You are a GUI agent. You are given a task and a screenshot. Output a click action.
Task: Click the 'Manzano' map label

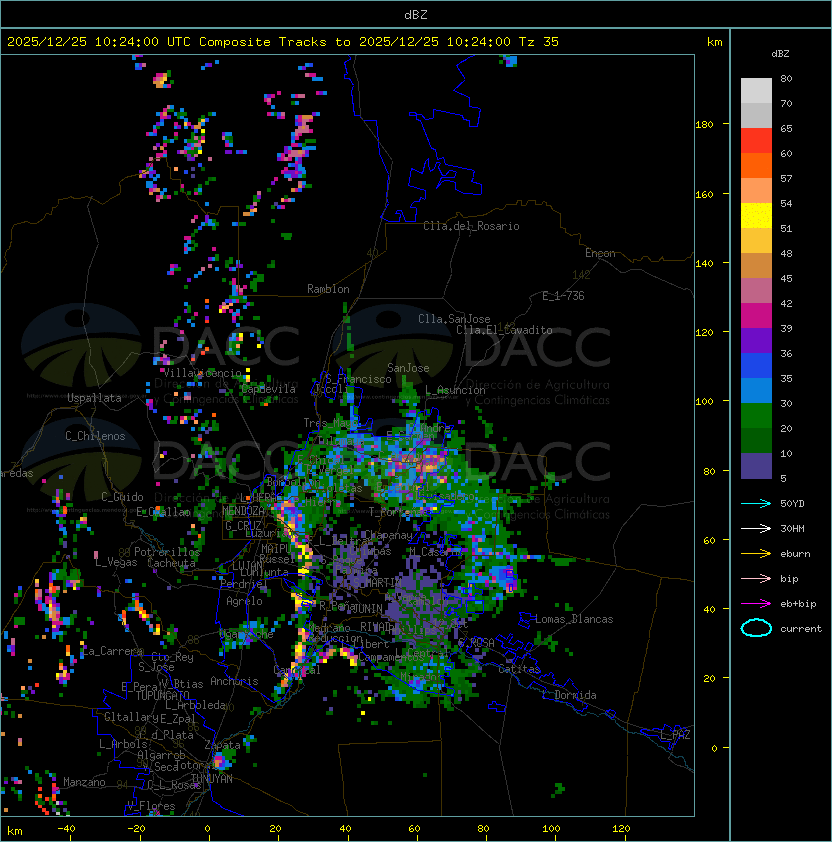pos(84,782)
